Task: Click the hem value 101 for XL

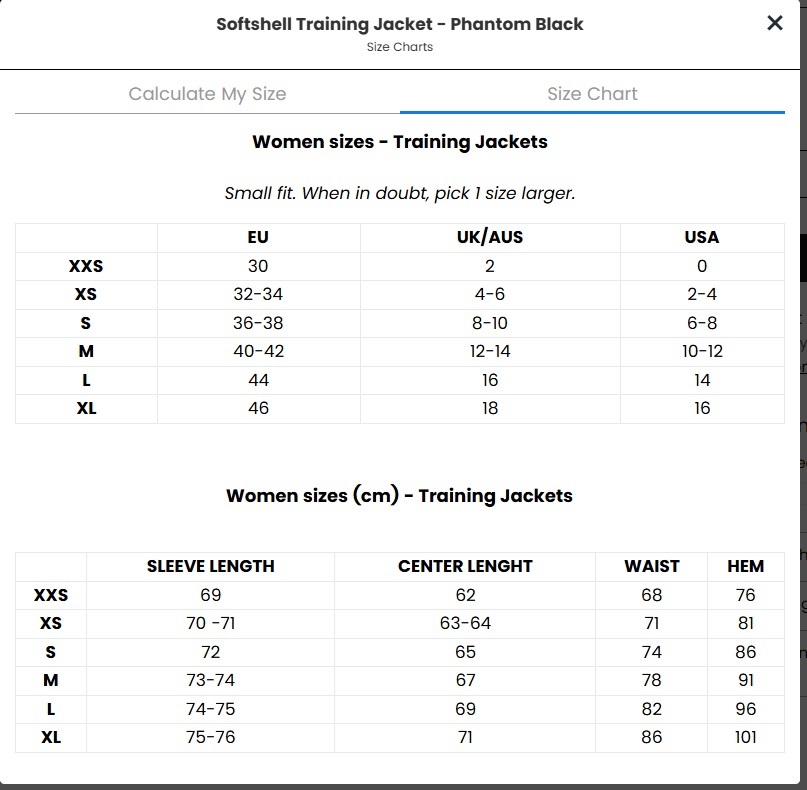Action: (746, 737)
